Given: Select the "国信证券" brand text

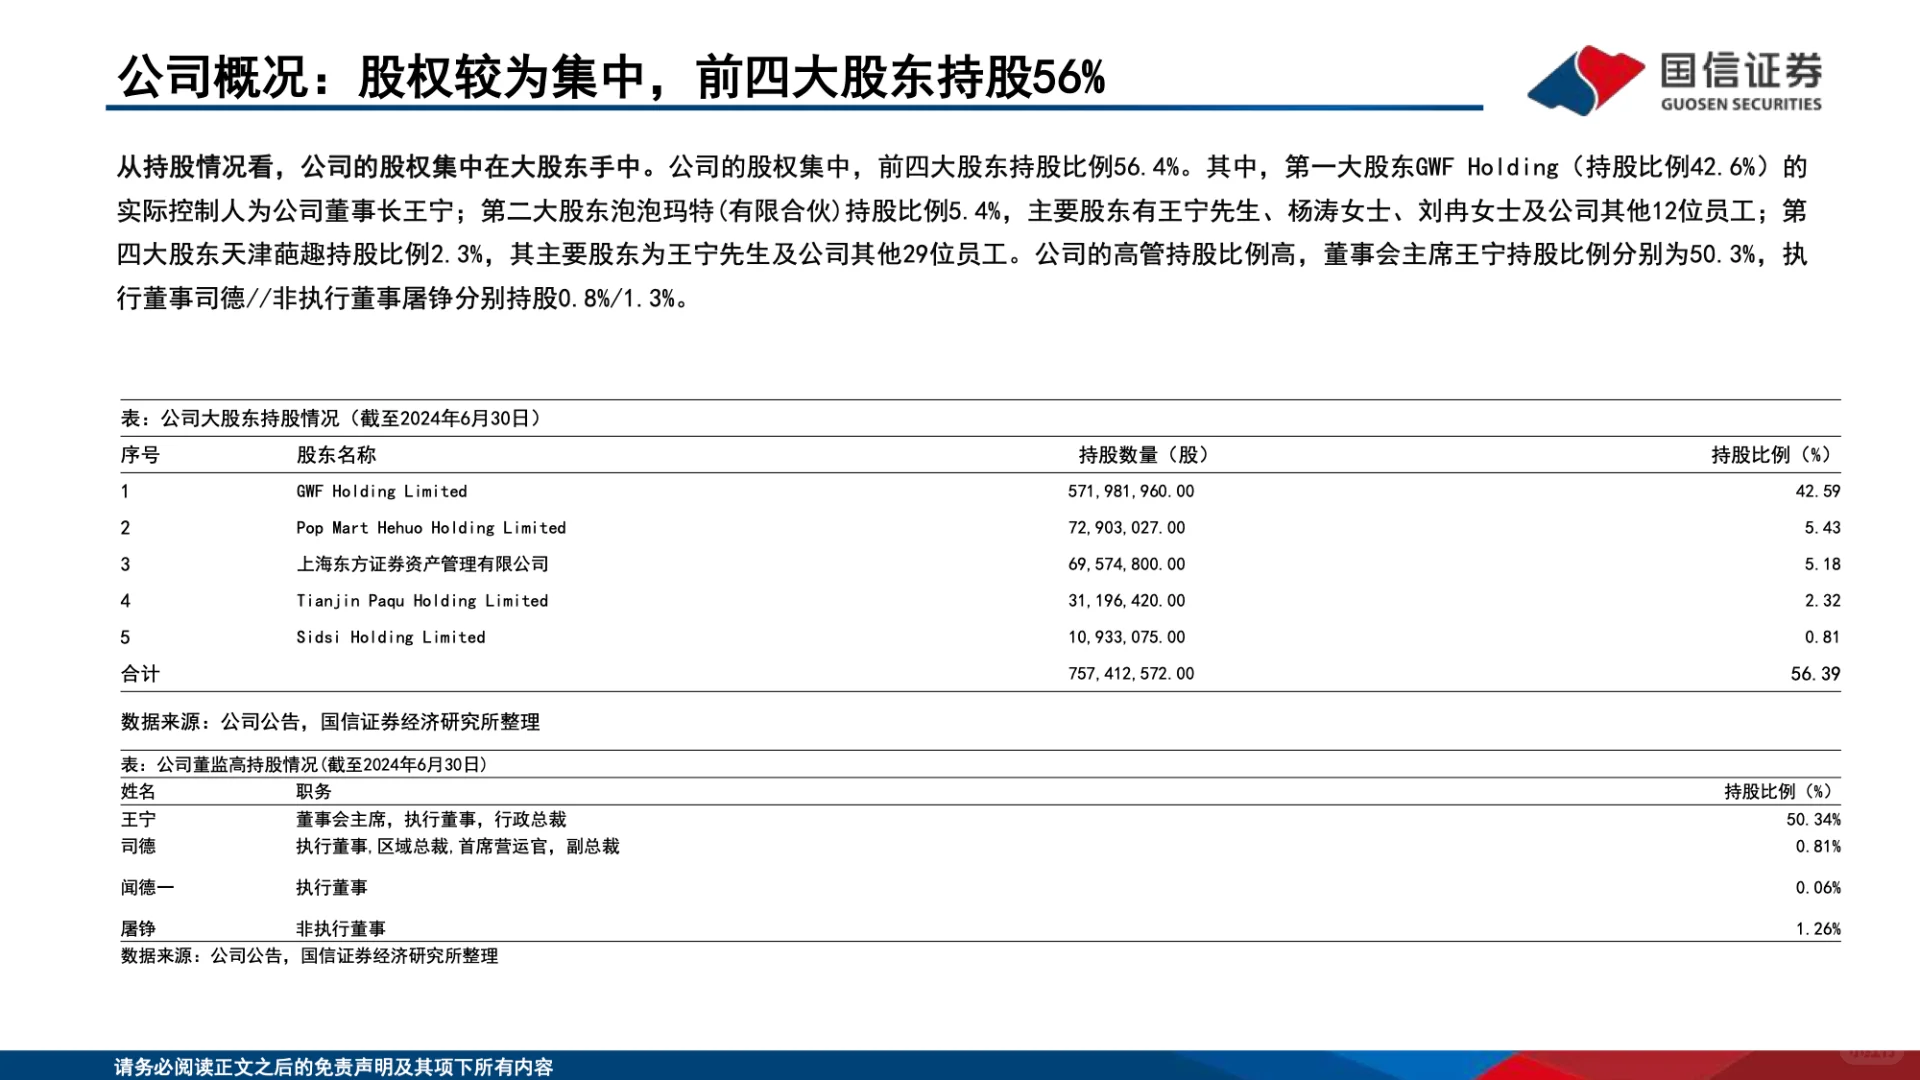Looking at the screenshot, I should point(1740,72).
